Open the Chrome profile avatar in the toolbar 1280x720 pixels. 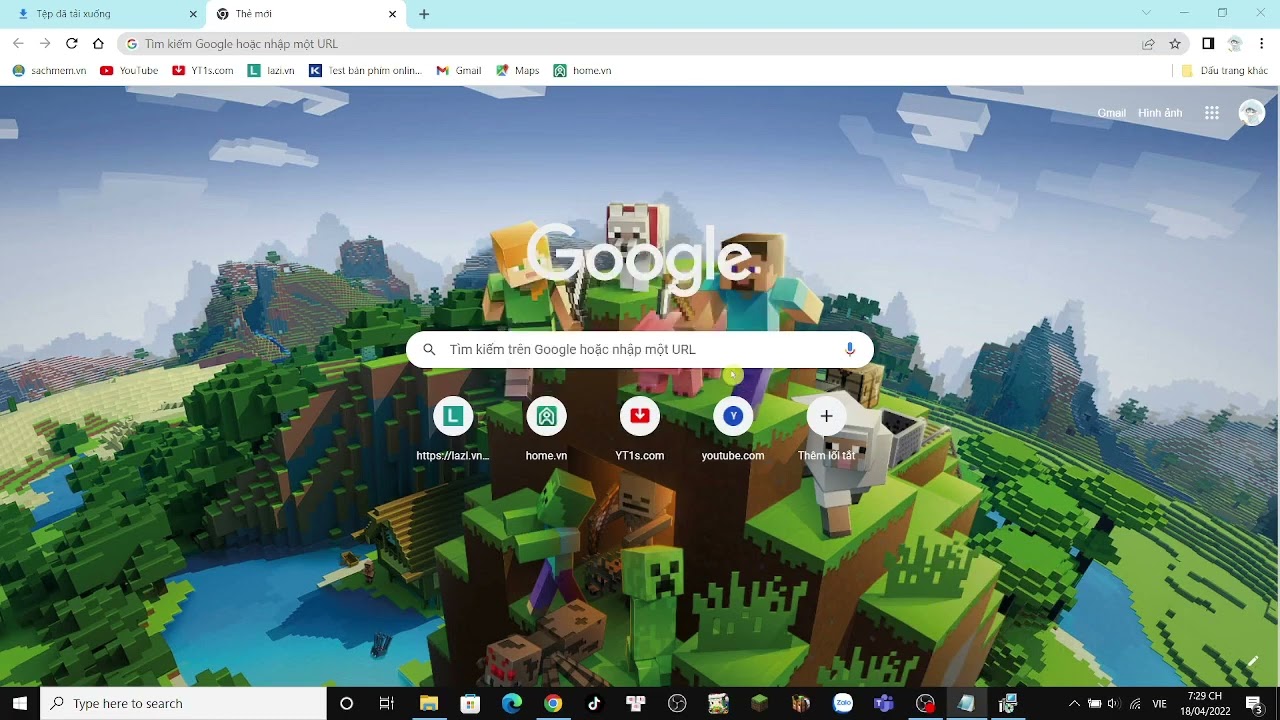(x=1235, y=43)
